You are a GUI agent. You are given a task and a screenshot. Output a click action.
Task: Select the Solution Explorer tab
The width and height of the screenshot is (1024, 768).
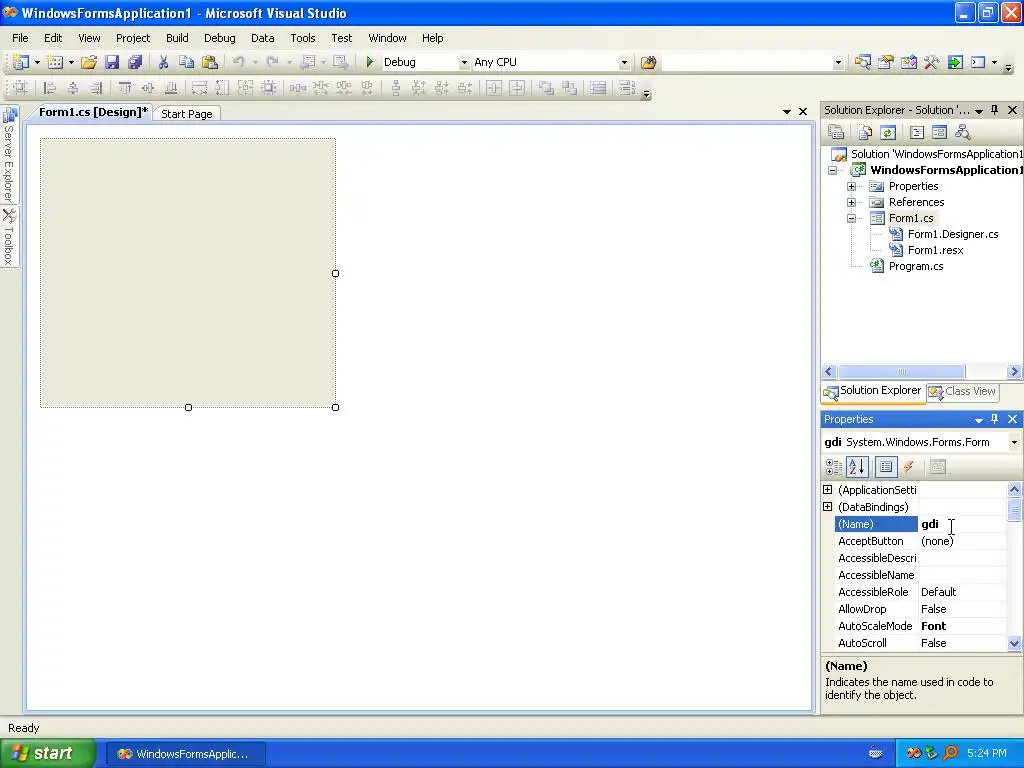coord(872,391)
